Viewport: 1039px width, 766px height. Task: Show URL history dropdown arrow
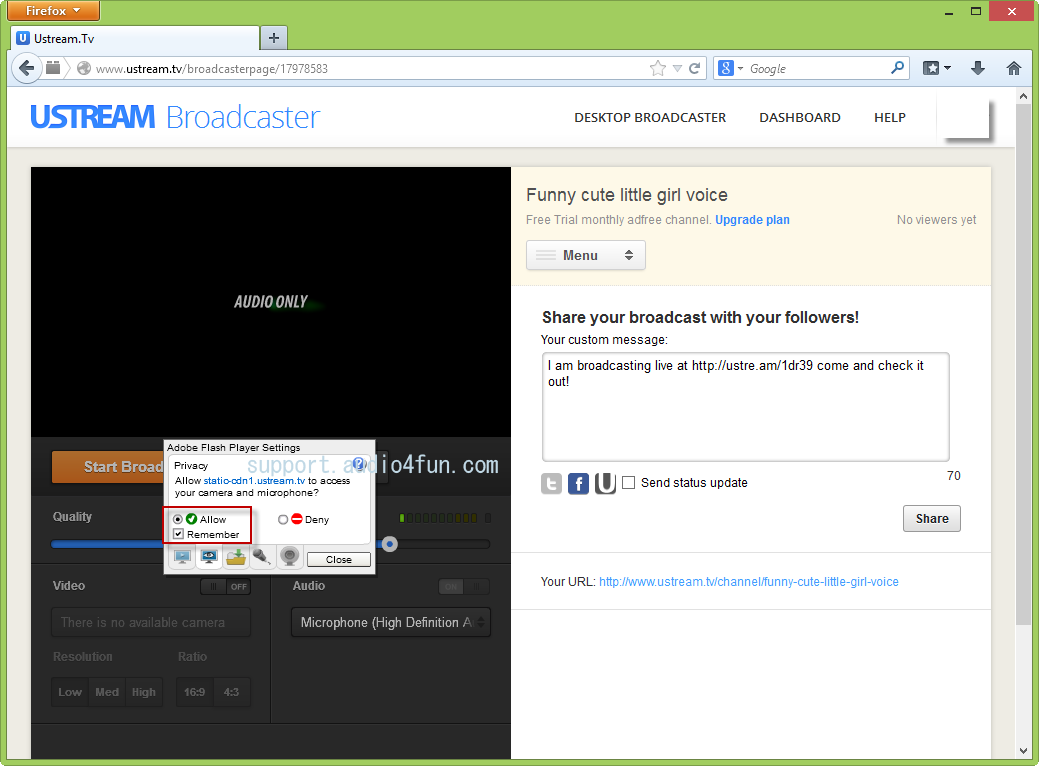tap(677, 68)
